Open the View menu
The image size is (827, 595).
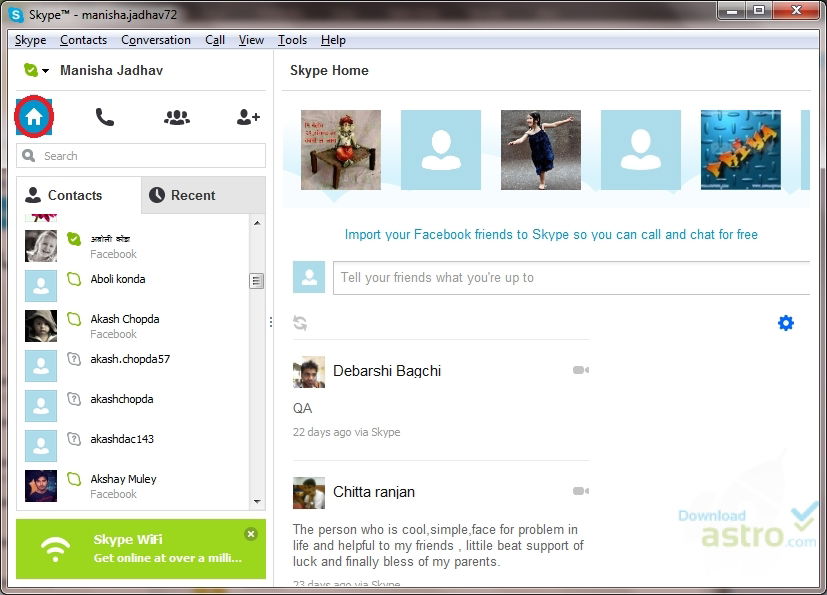251,40
